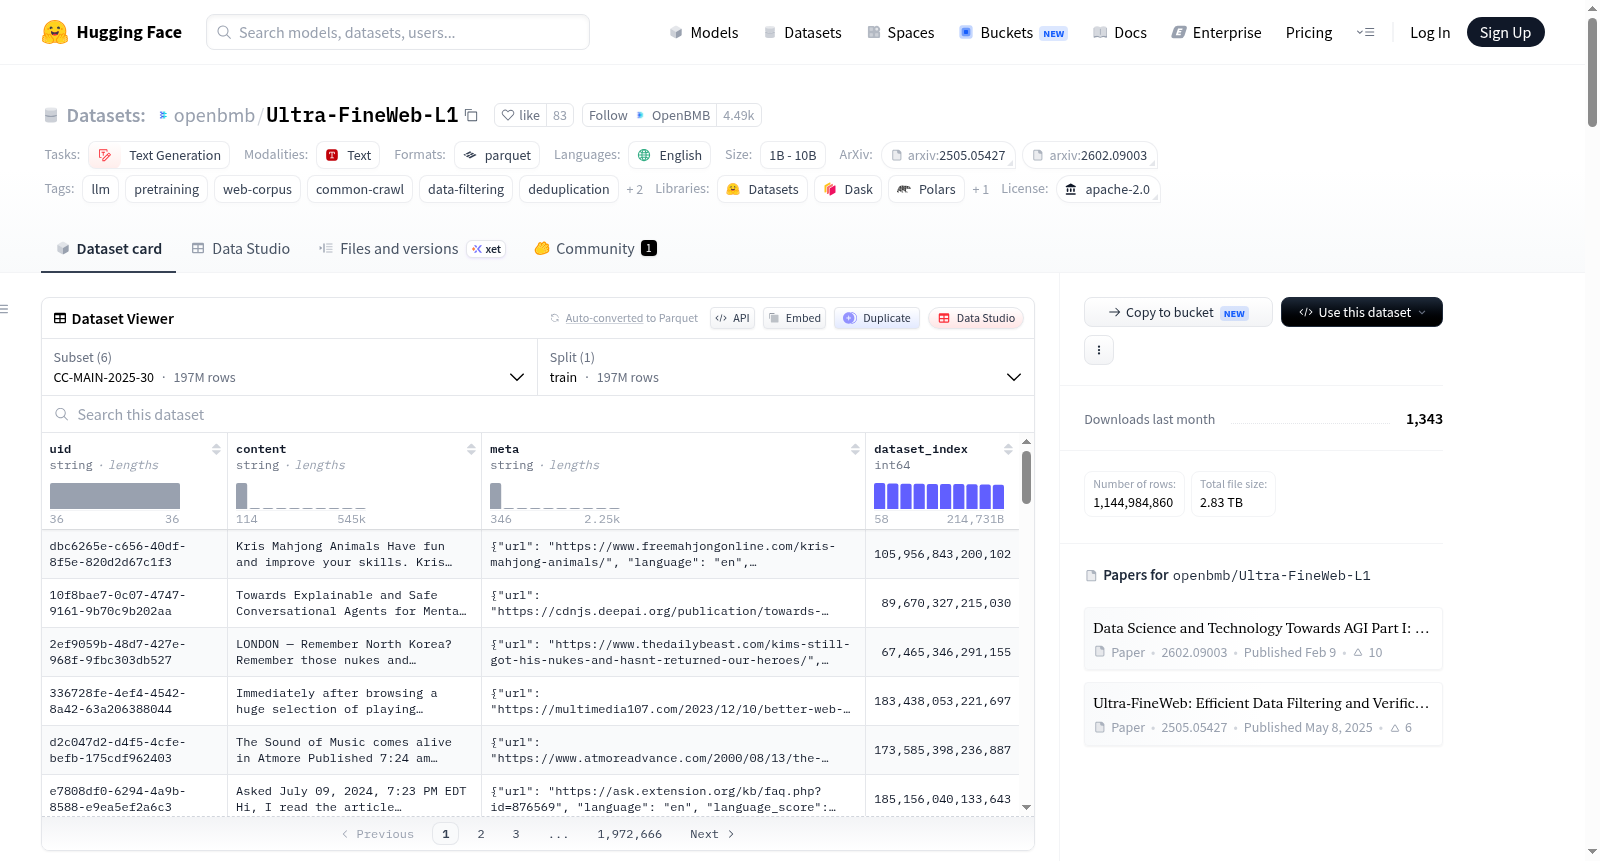Sort the uid column
Image resolution: width=1600 pixels, height=861 pixels.
216,449
